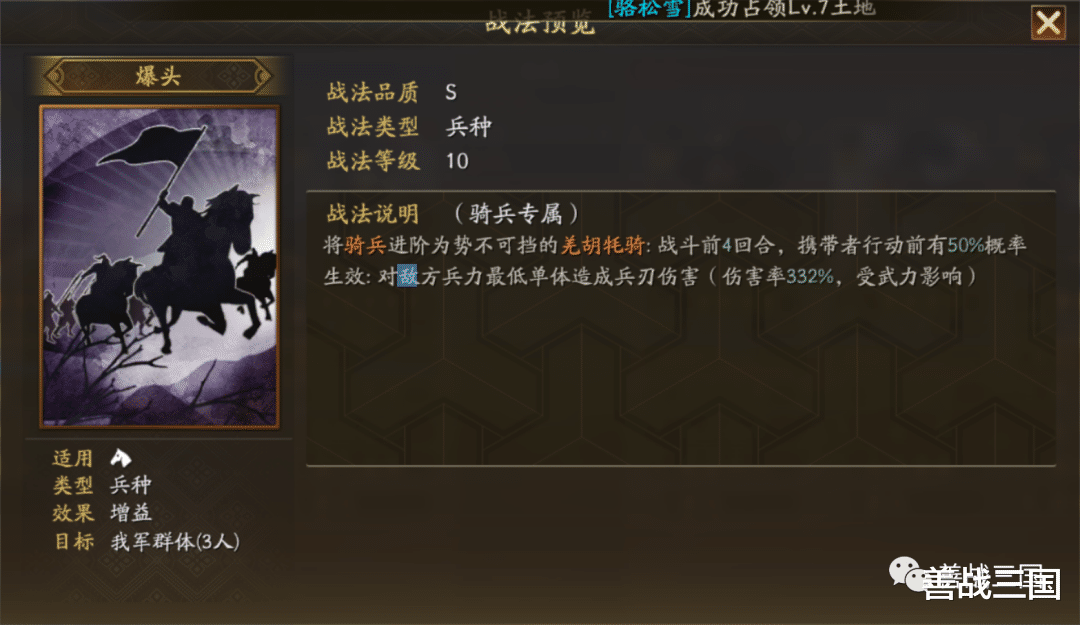Screen dimensions: 1080x625
Task: Click the 战法等级 10 value
Action: coord(457,161)
